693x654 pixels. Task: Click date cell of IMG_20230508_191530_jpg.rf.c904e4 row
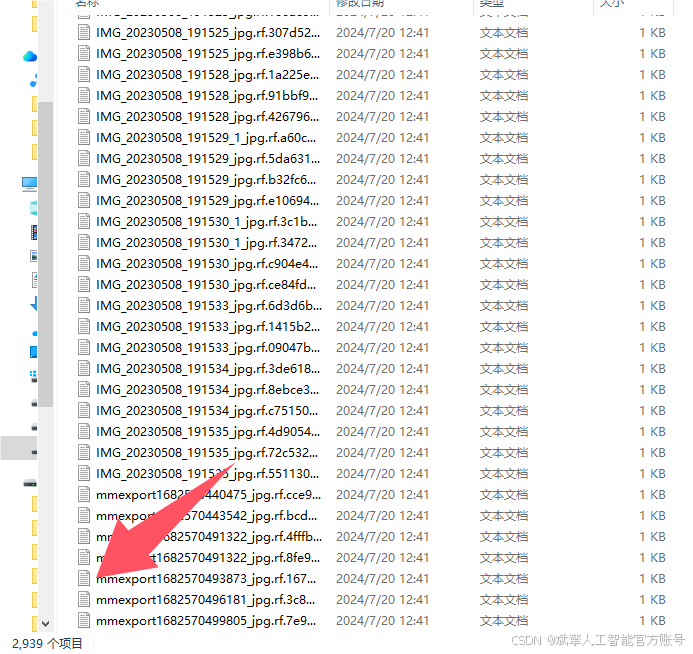pyautogui.click(x=382, y=264)
